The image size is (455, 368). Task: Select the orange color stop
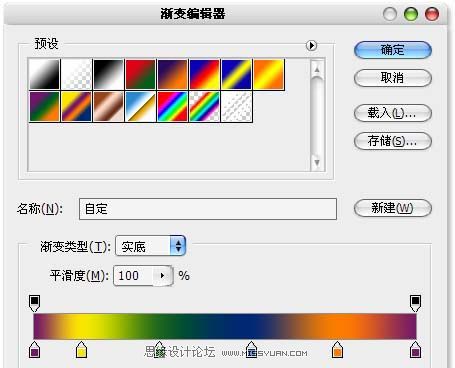click(x=337, y=350)
